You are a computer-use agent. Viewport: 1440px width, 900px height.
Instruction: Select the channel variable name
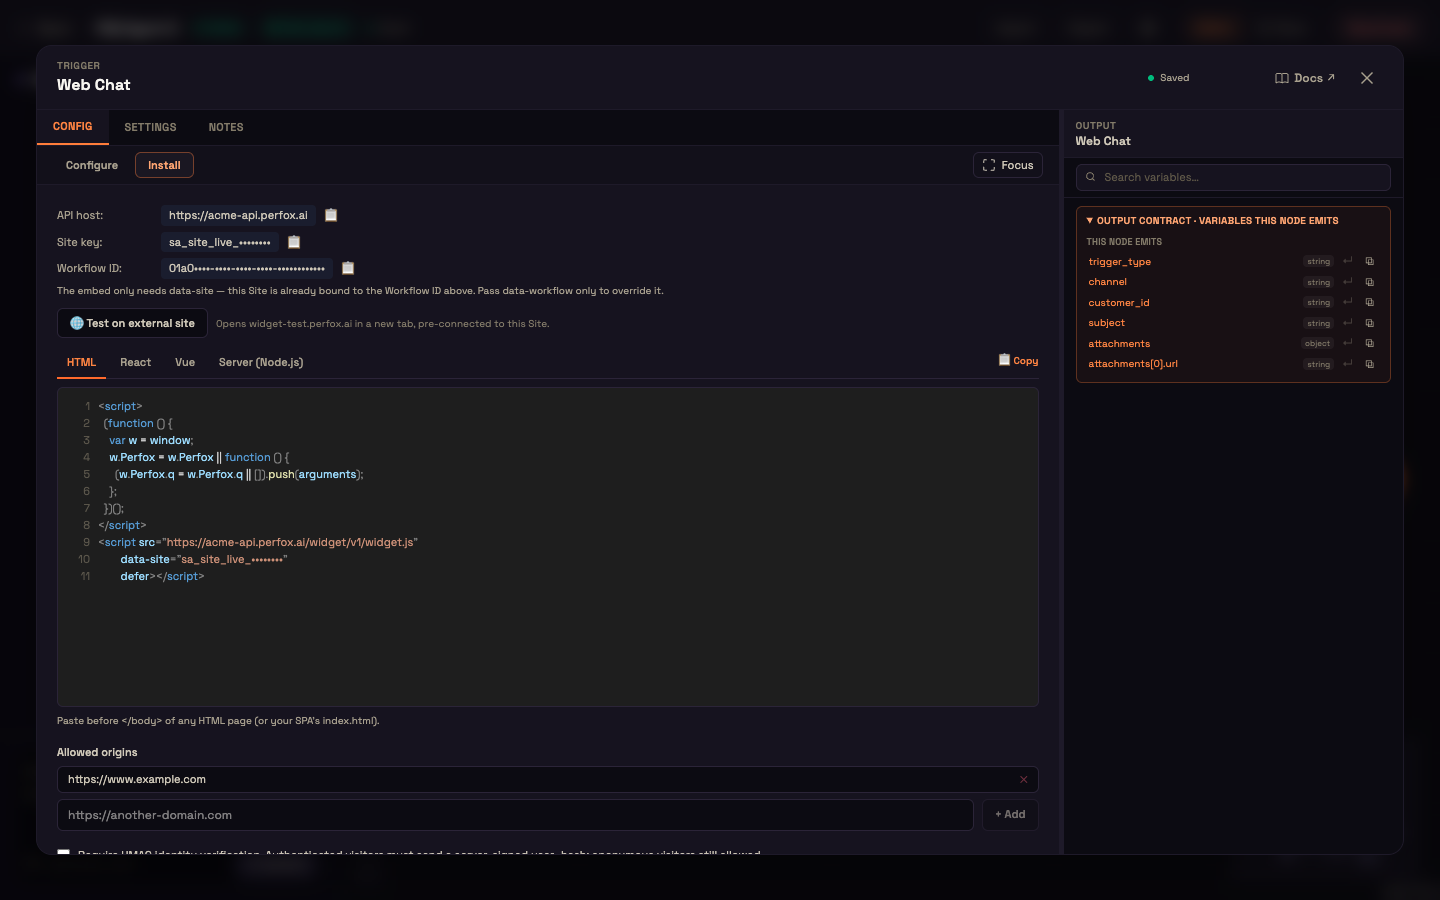(1108, 282)
